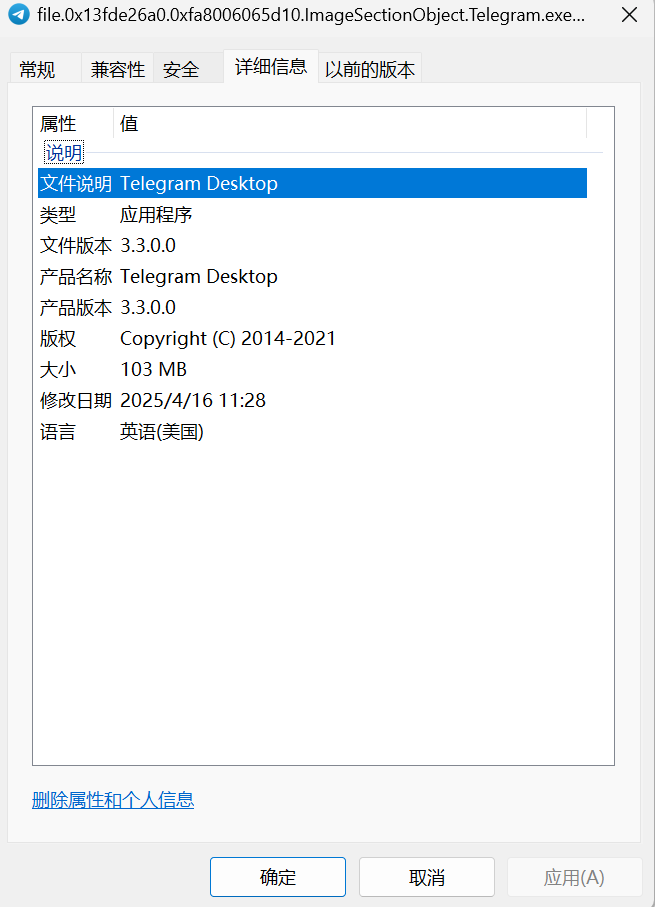Confirm with the 确定 button
This screenshot has width=655, height=907.
(x=278, y=877)
